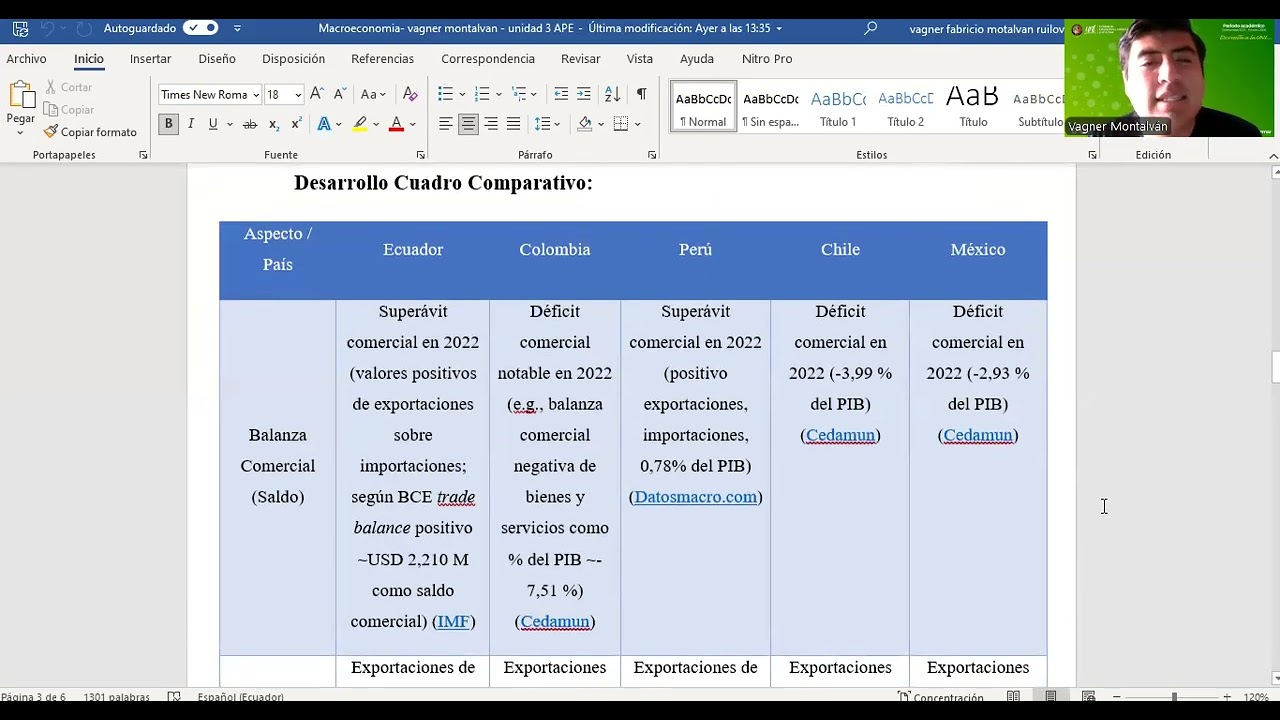Switch to the Revisar tab
Viewport: 1280px width, 720px height.
pyautogui.click(x=580, y=59)
